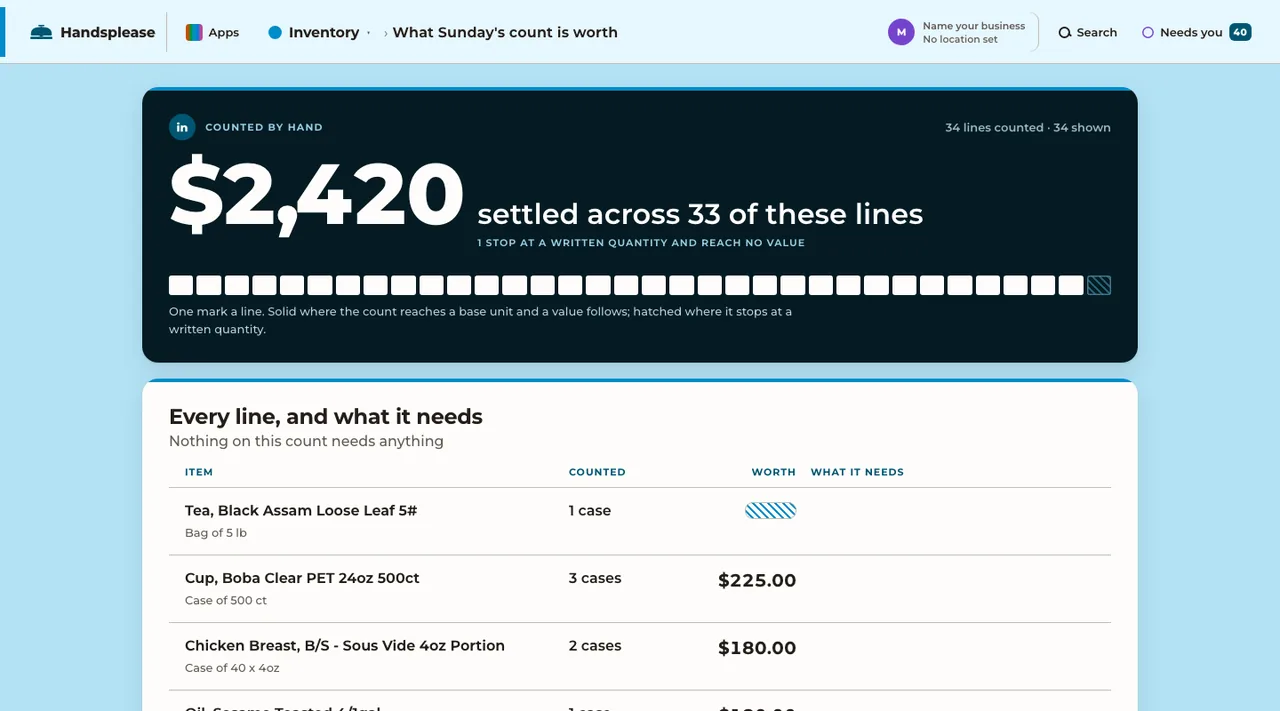
Task: Click the Handsplease bell logo icon
Action: [41, 32]
